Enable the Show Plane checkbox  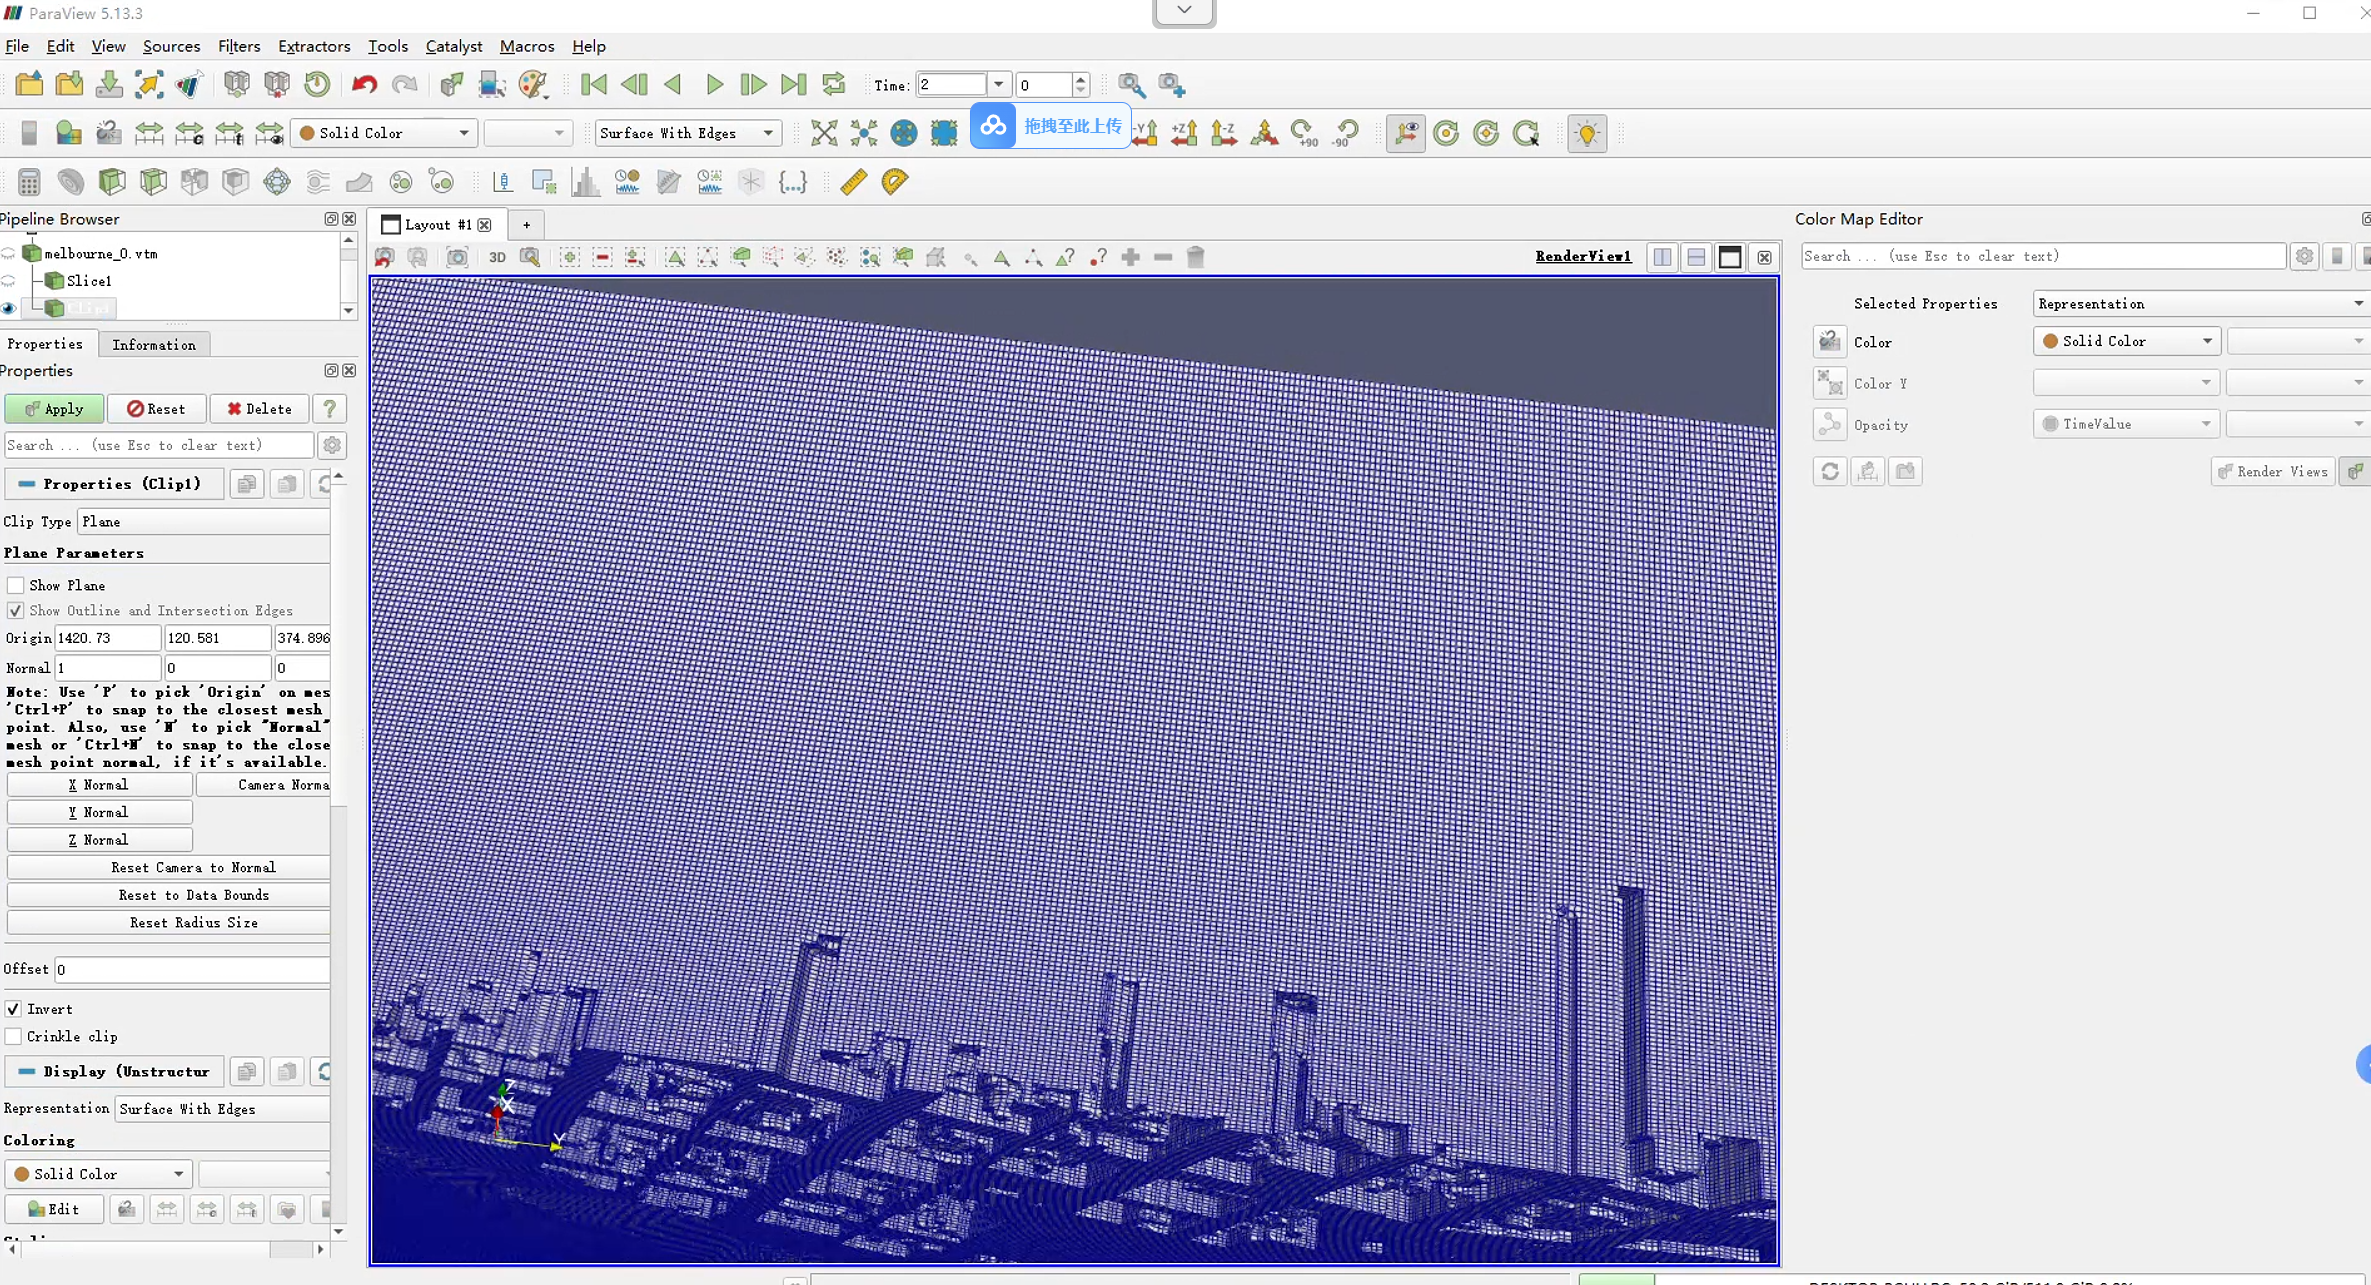coord(16,586)
